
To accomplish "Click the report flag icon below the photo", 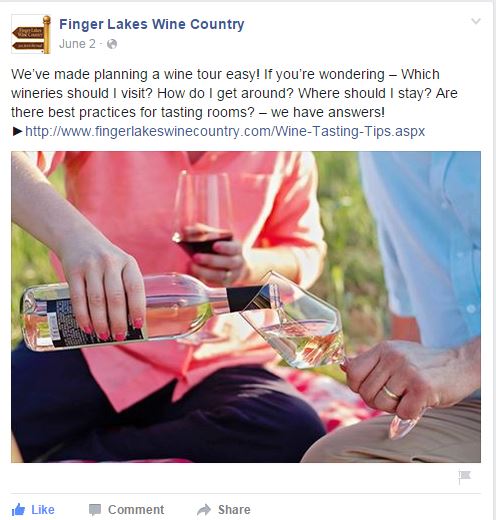I will [x=464, y=476].
